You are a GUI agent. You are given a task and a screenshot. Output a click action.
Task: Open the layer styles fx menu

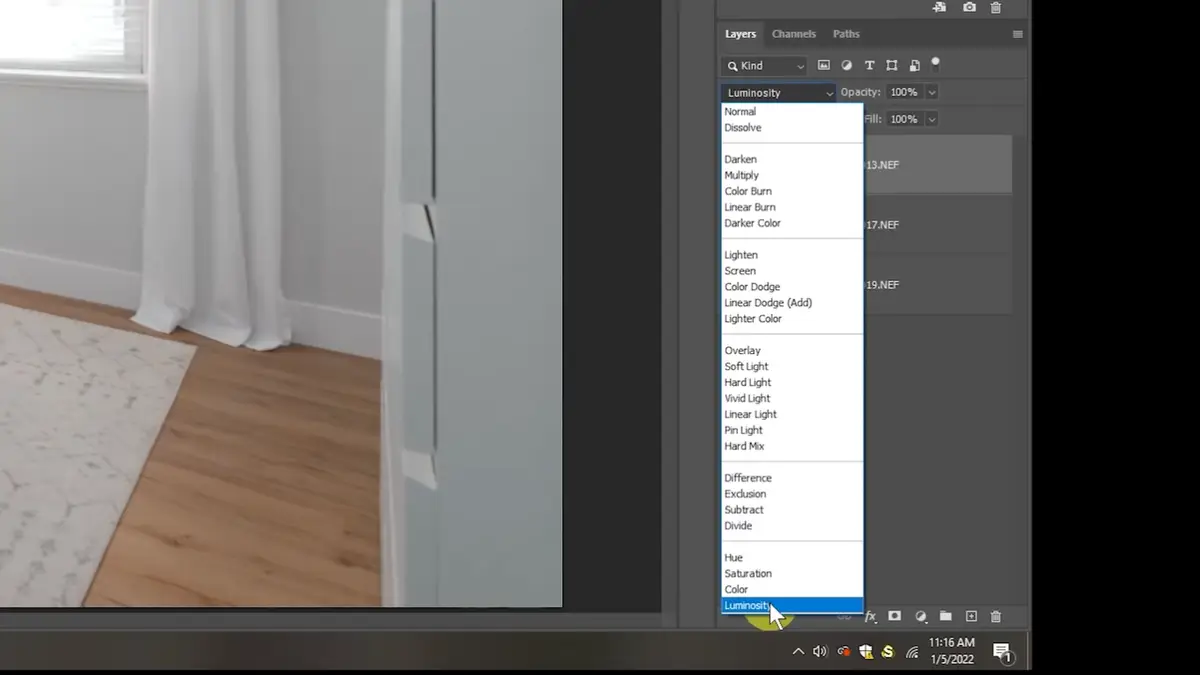tap(870, 617)
